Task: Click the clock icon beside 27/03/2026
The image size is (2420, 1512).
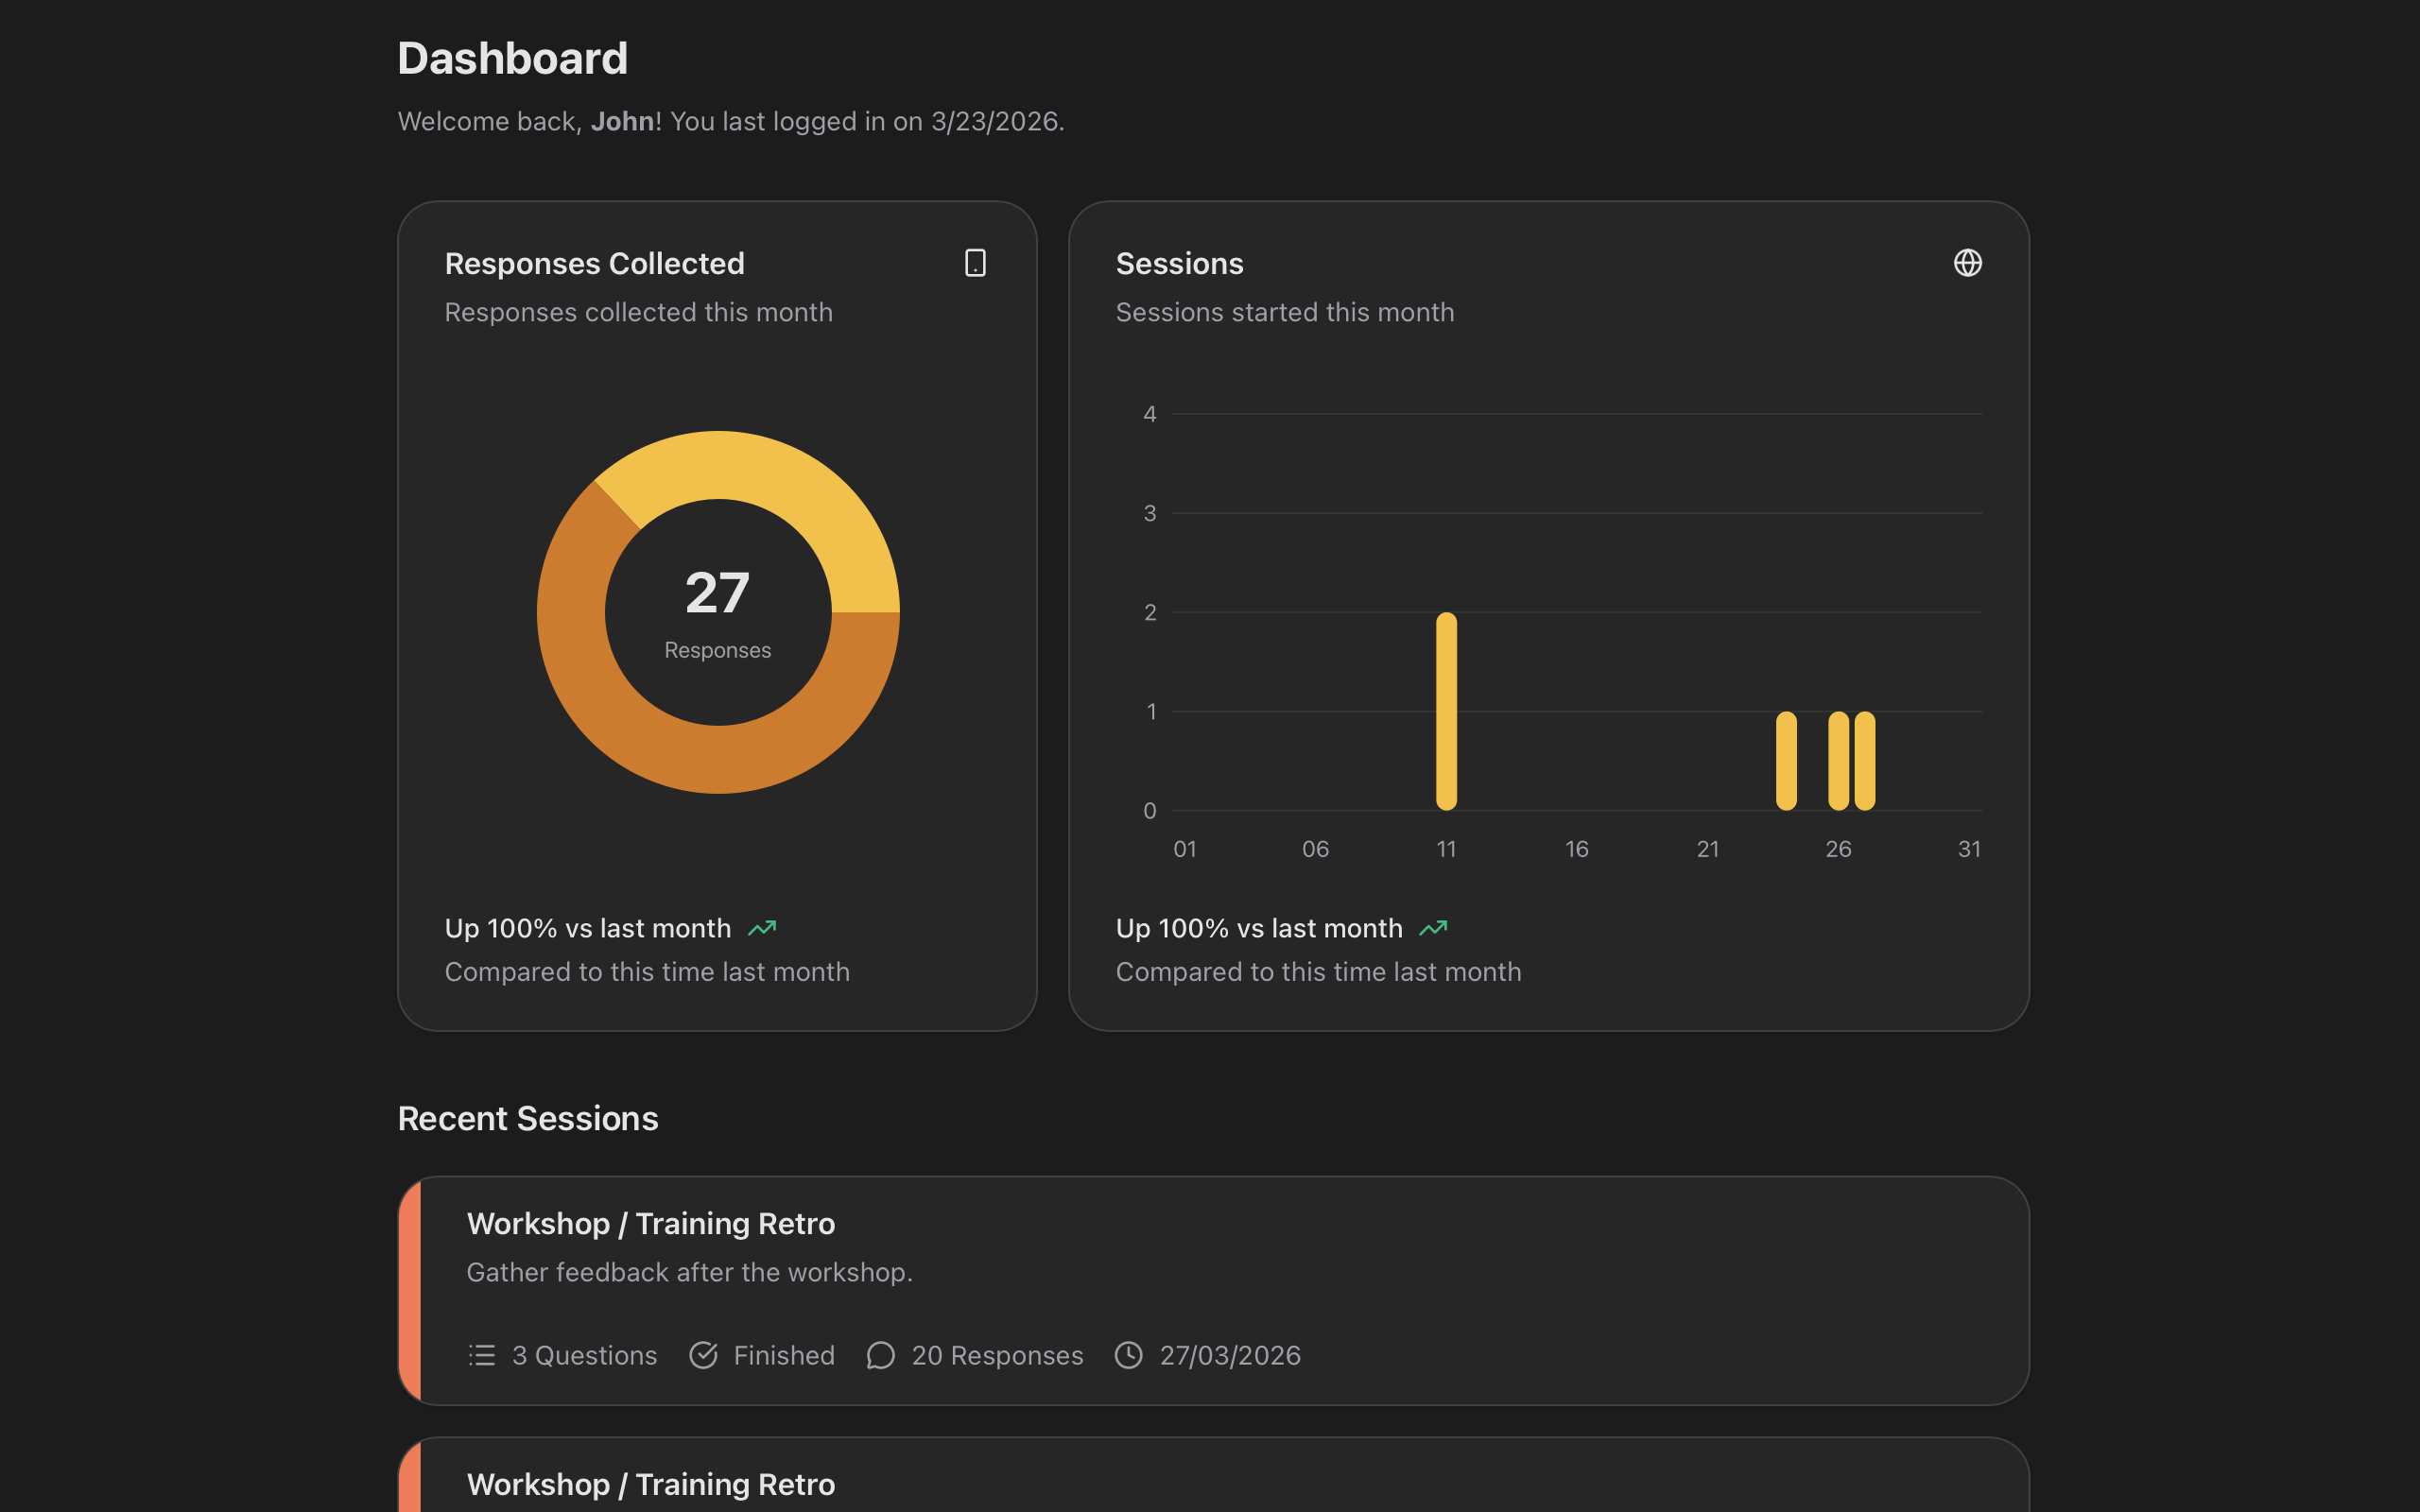Action: click(x=1129, y=1355)
